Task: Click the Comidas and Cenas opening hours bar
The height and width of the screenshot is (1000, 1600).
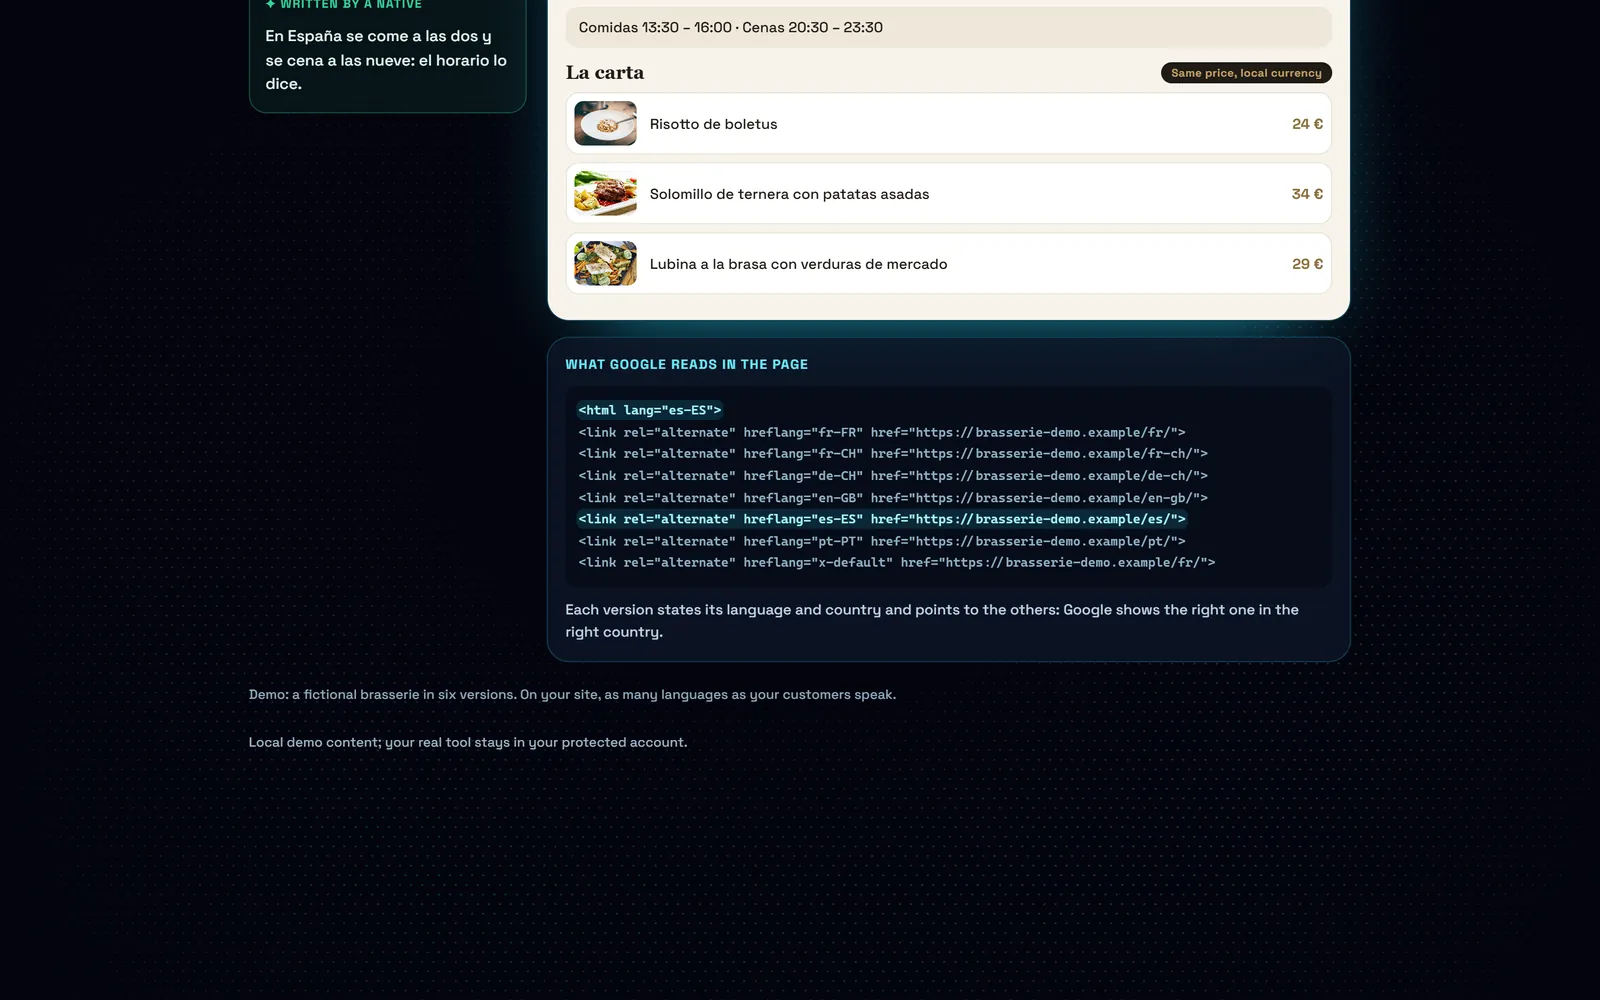Action: coord(948,27)
